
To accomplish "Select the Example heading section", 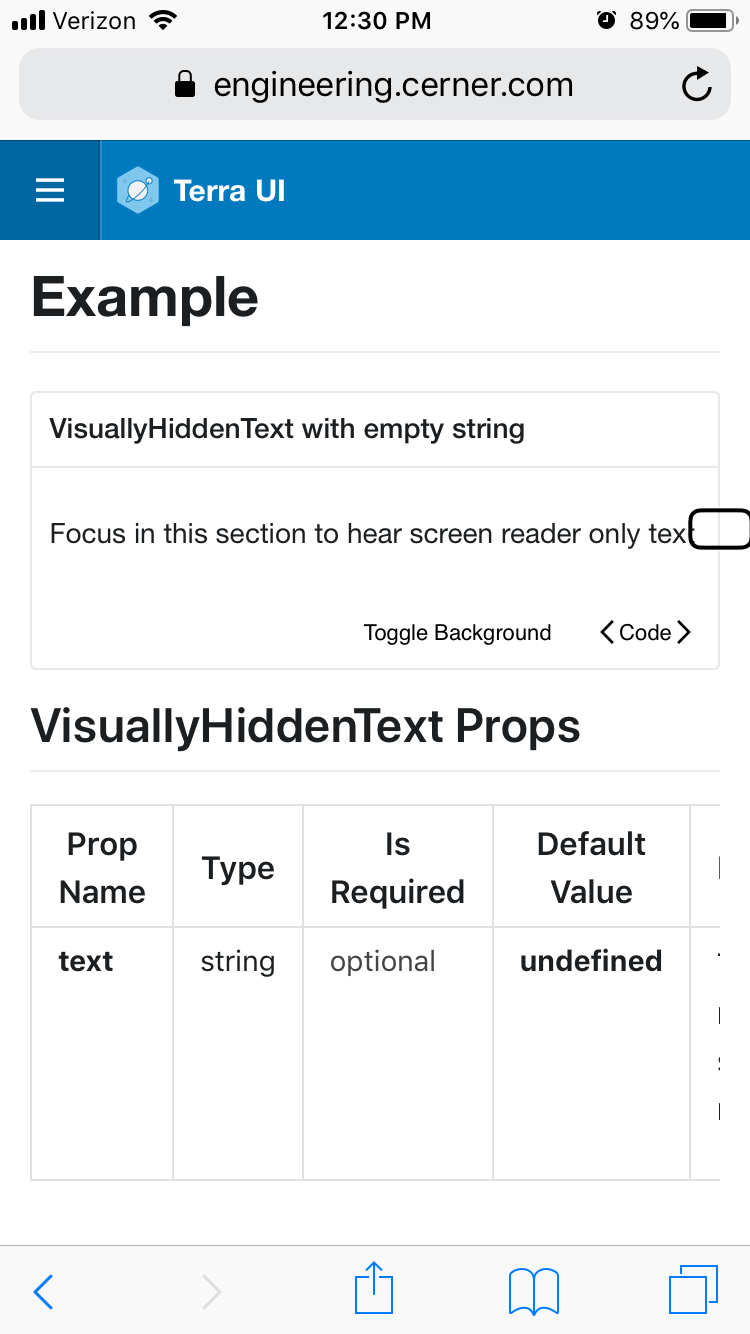I will click(x=144, y=296).
